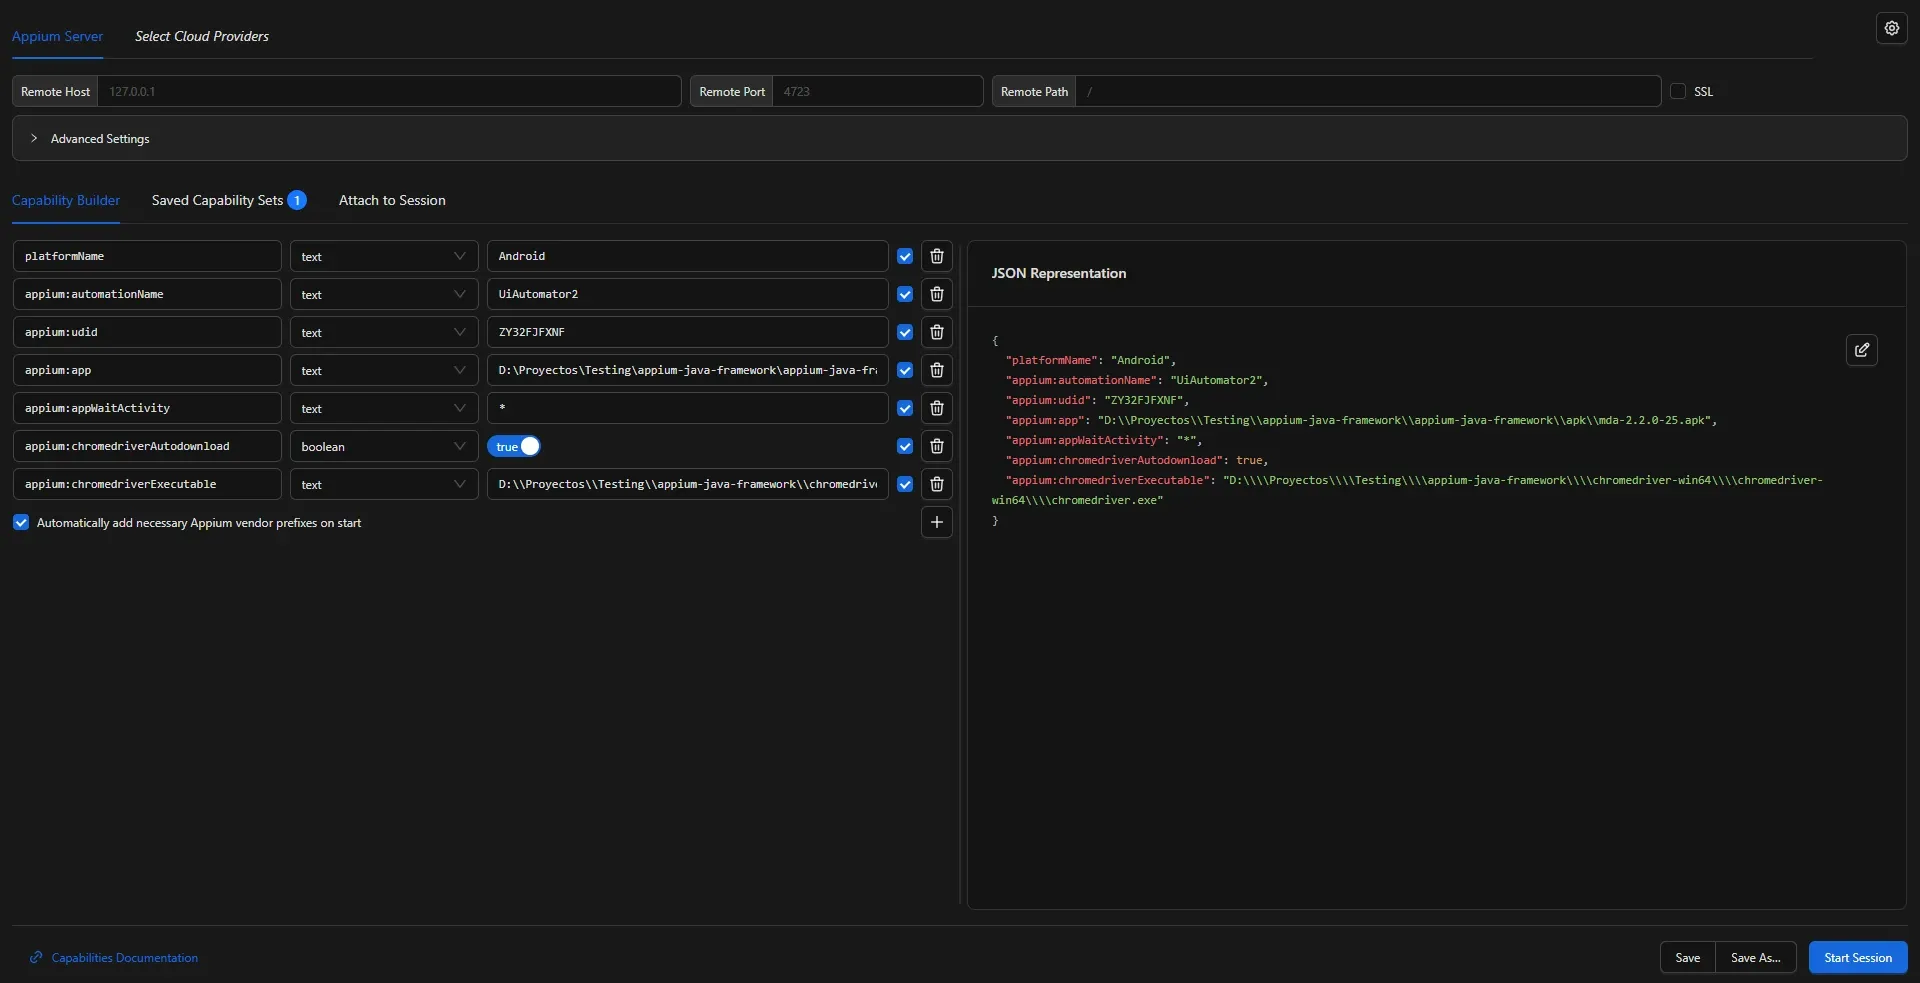Viewport: 1920px width, 983px height.
Task: Click the "platformName": "Android" JSON line
Action: [x=1091, y=360]
